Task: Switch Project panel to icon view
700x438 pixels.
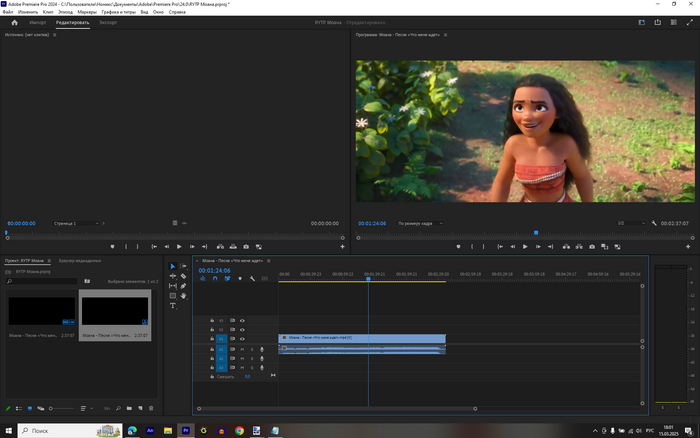Action: tap(30, 409)
